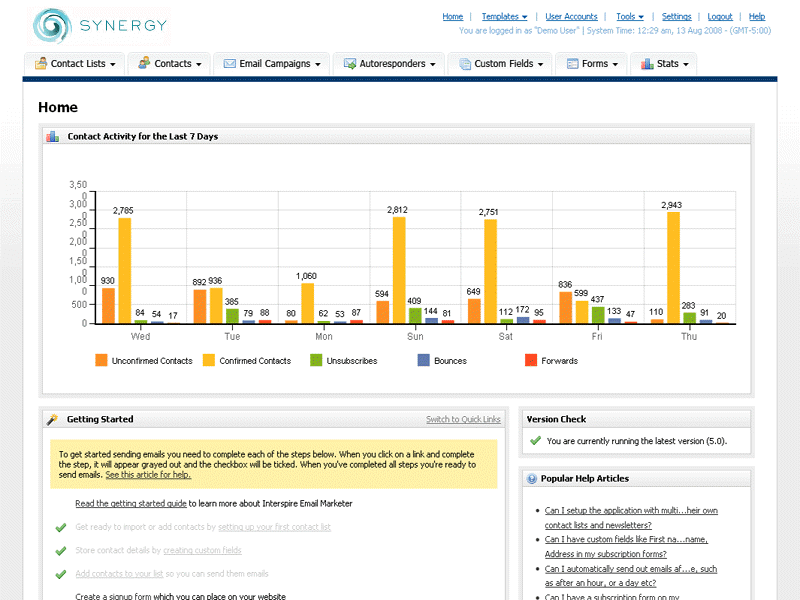Click the Synergy swirl logo
This screenshot has width=800, height=600.
pyautogui.click(x=50, y=26)
